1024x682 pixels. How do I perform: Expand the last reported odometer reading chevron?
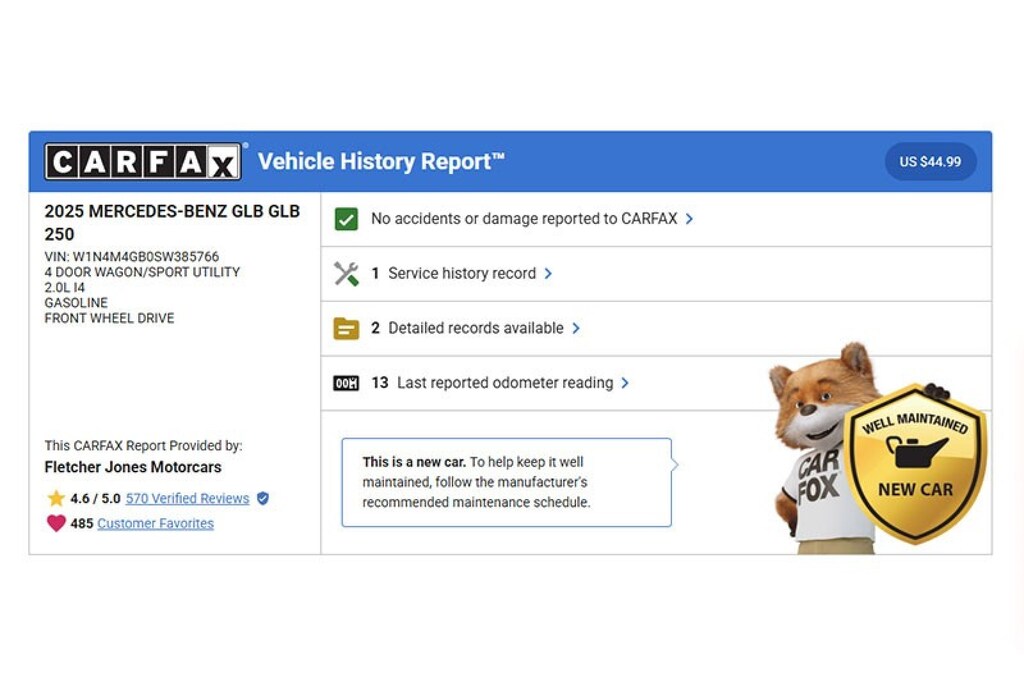point(625,383)
